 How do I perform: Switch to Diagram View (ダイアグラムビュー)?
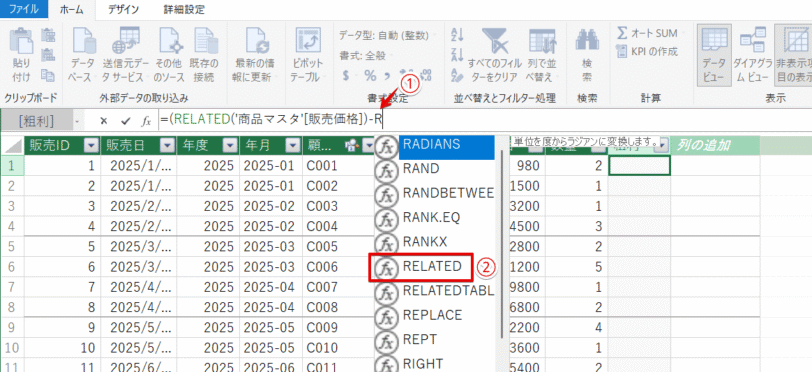tap(751, 54)
